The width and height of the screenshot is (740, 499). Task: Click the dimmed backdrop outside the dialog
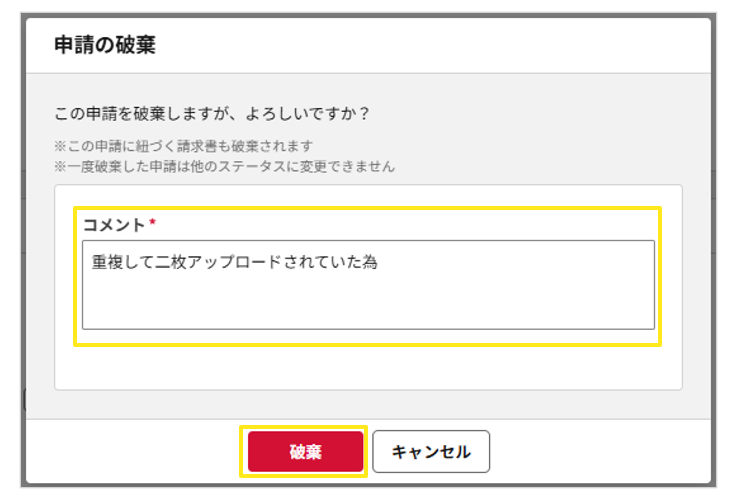(x=10, y=250)
